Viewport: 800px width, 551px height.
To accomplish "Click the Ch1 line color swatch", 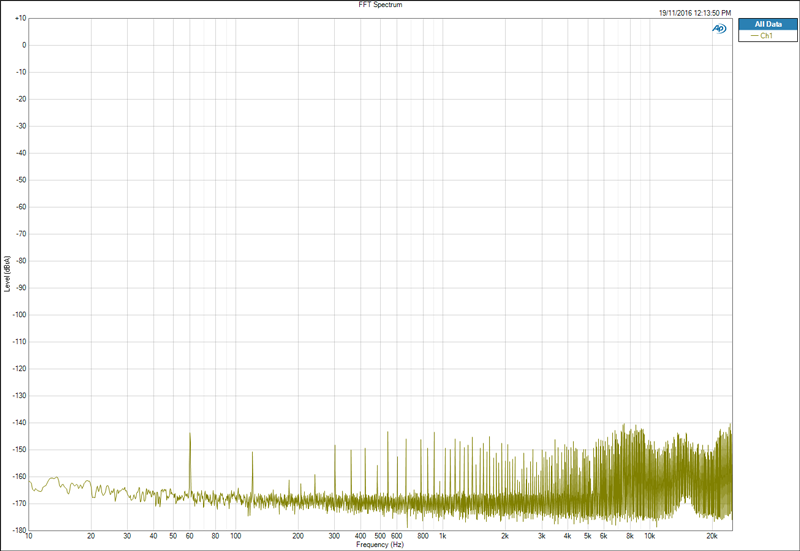I will (x=755, y=36).
